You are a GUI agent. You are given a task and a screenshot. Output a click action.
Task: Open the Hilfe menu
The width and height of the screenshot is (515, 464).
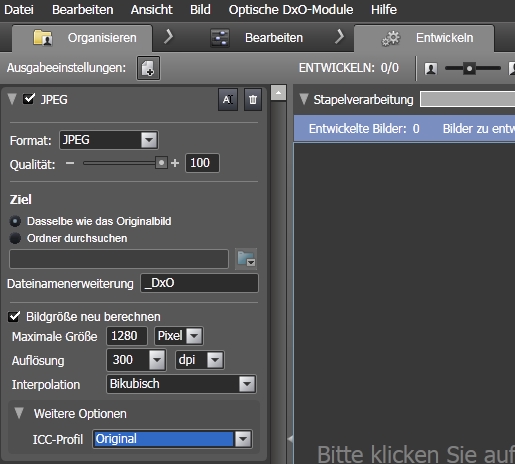384,10
